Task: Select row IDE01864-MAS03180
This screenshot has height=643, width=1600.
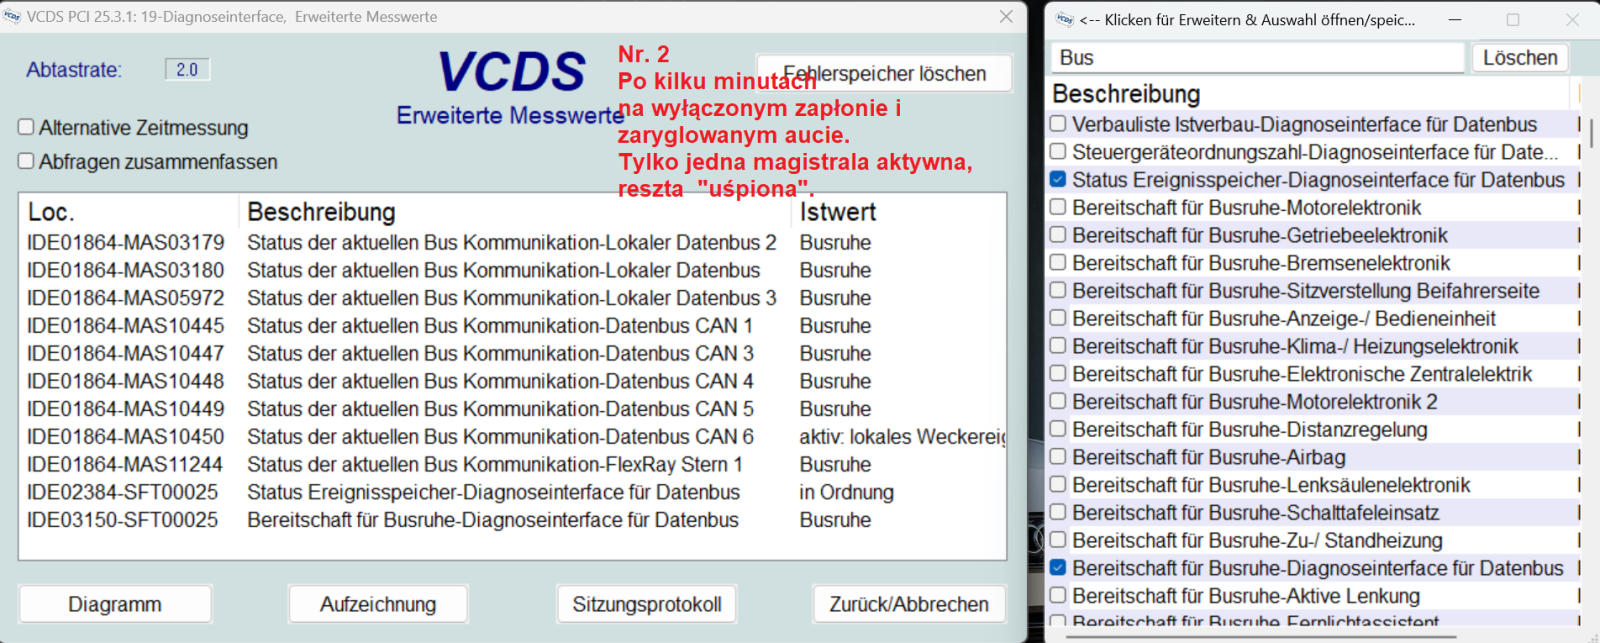Action: 512,270
